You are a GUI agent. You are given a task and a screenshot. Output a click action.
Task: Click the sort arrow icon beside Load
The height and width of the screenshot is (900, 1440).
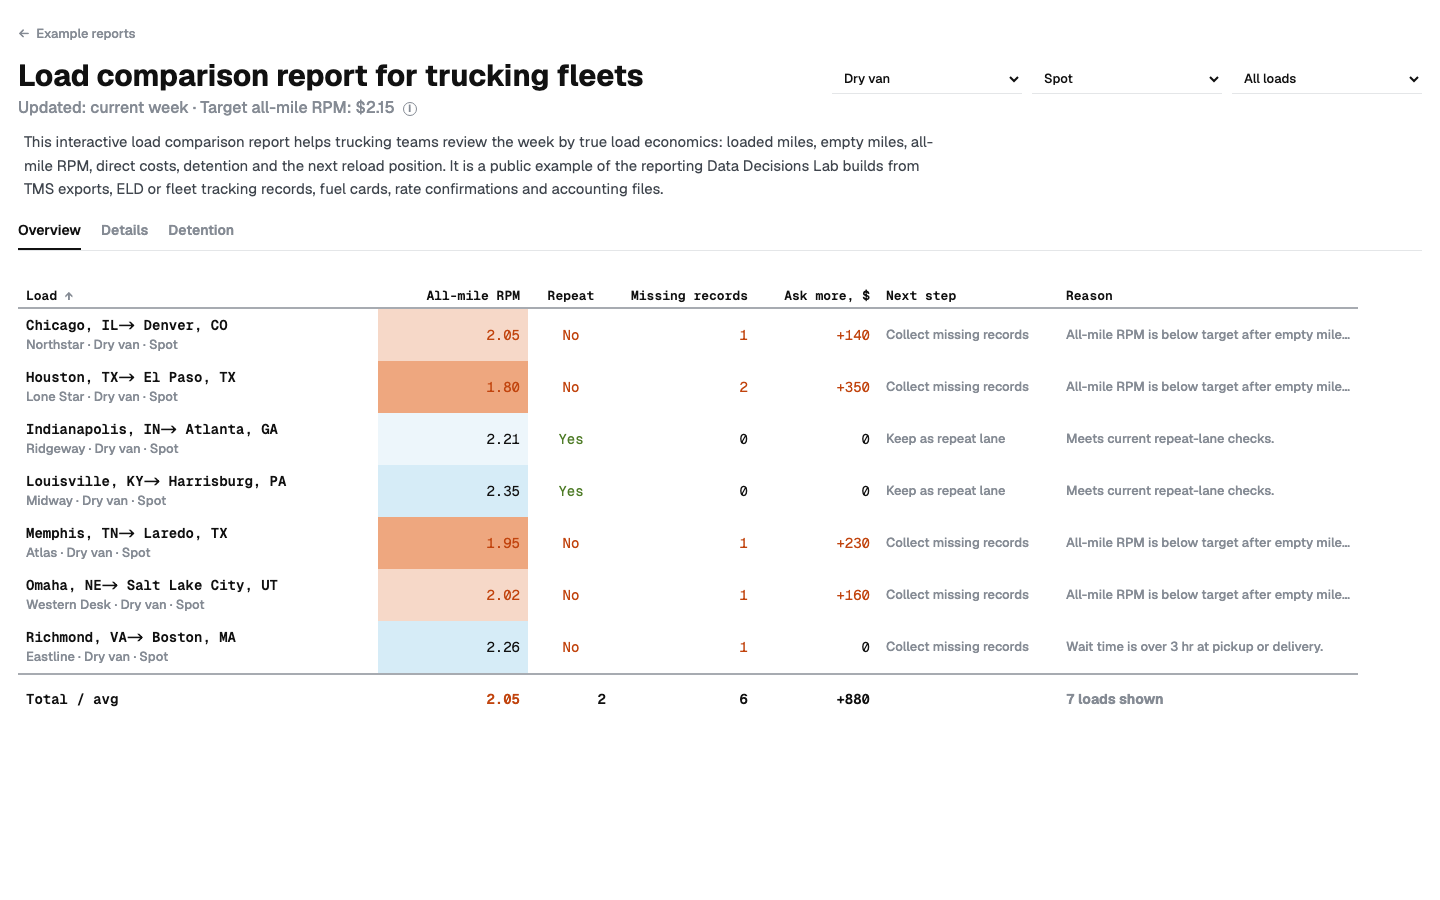[69, 296]
